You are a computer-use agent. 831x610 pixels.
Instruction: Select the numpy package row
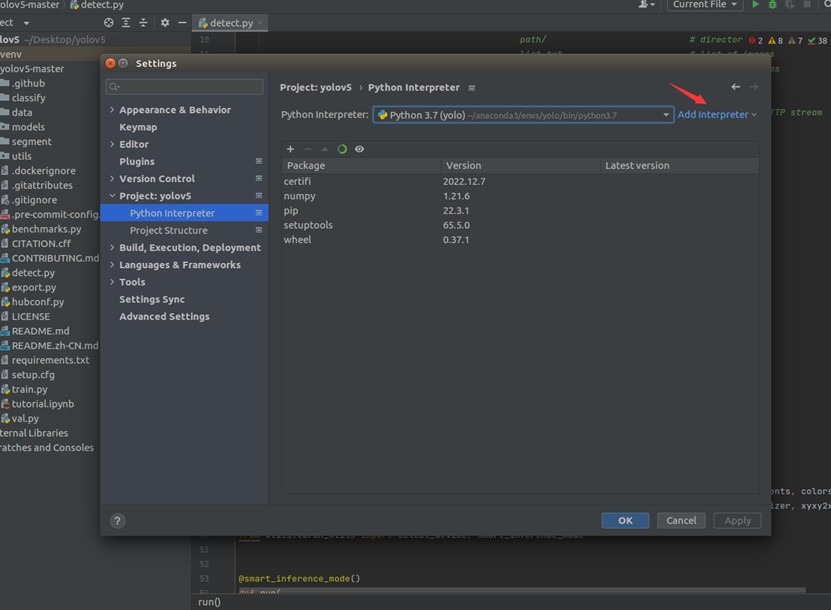pyautogui.click(x=520, y=196)
